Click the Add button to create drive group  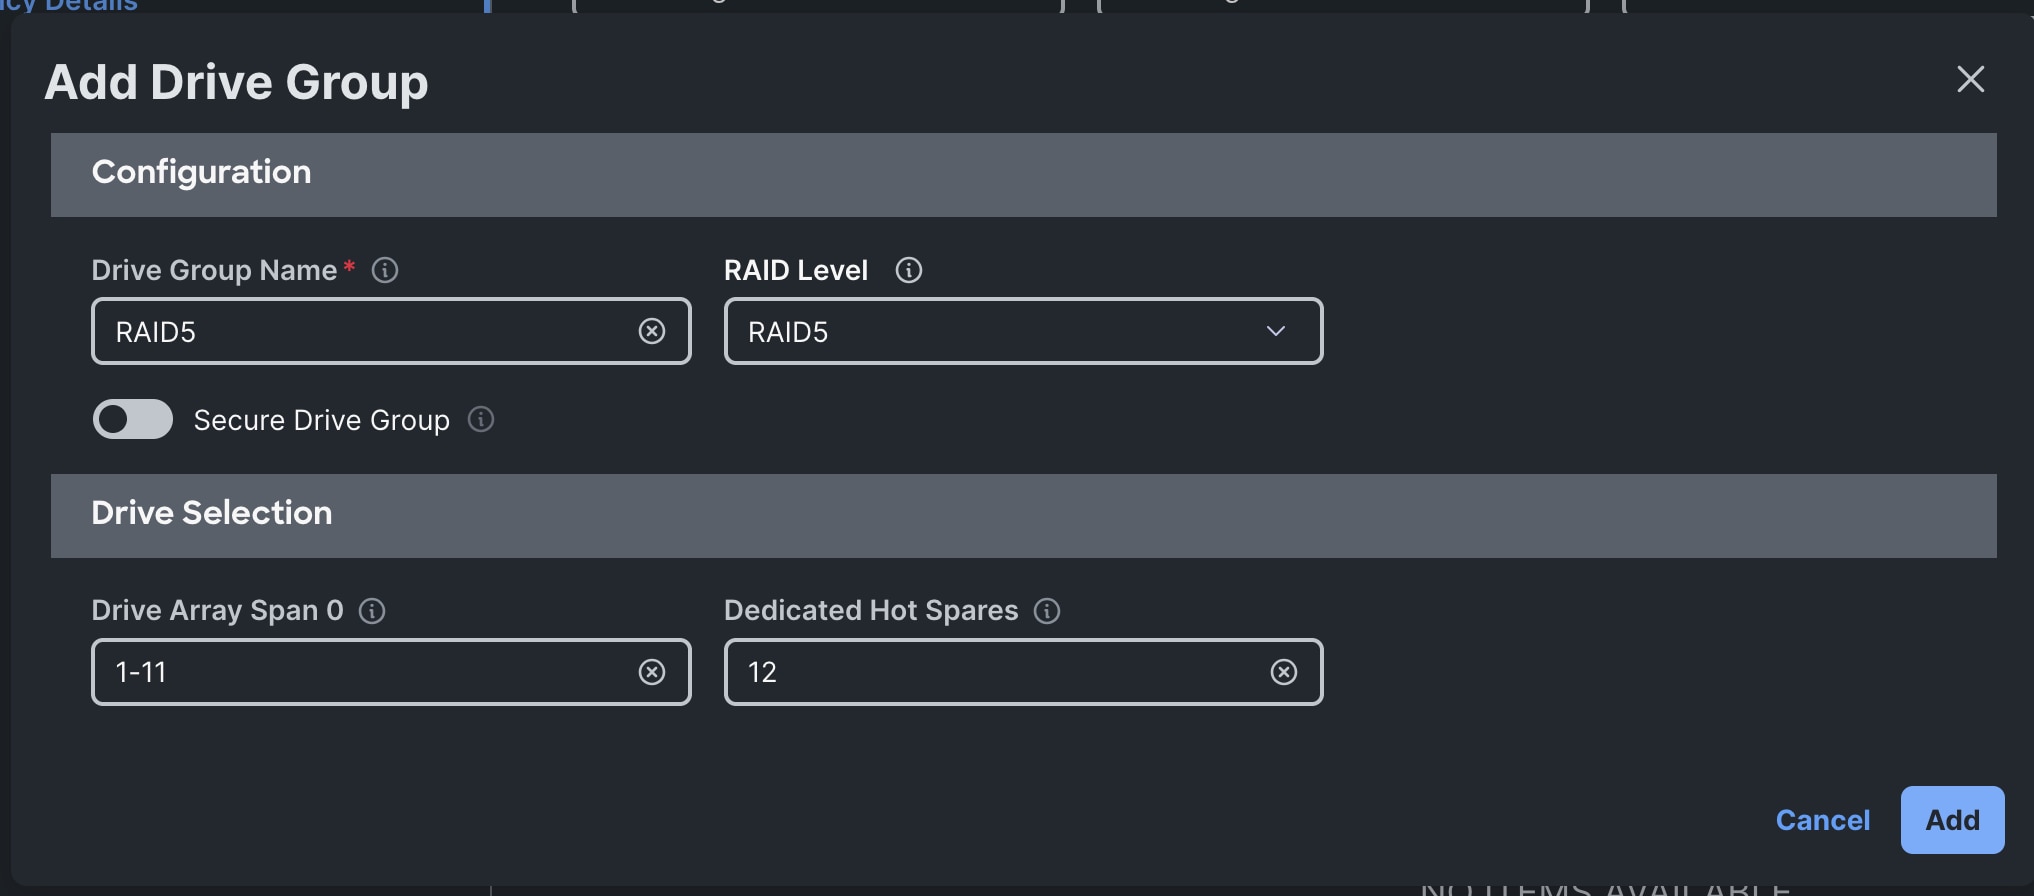[x=1951, y=819]
